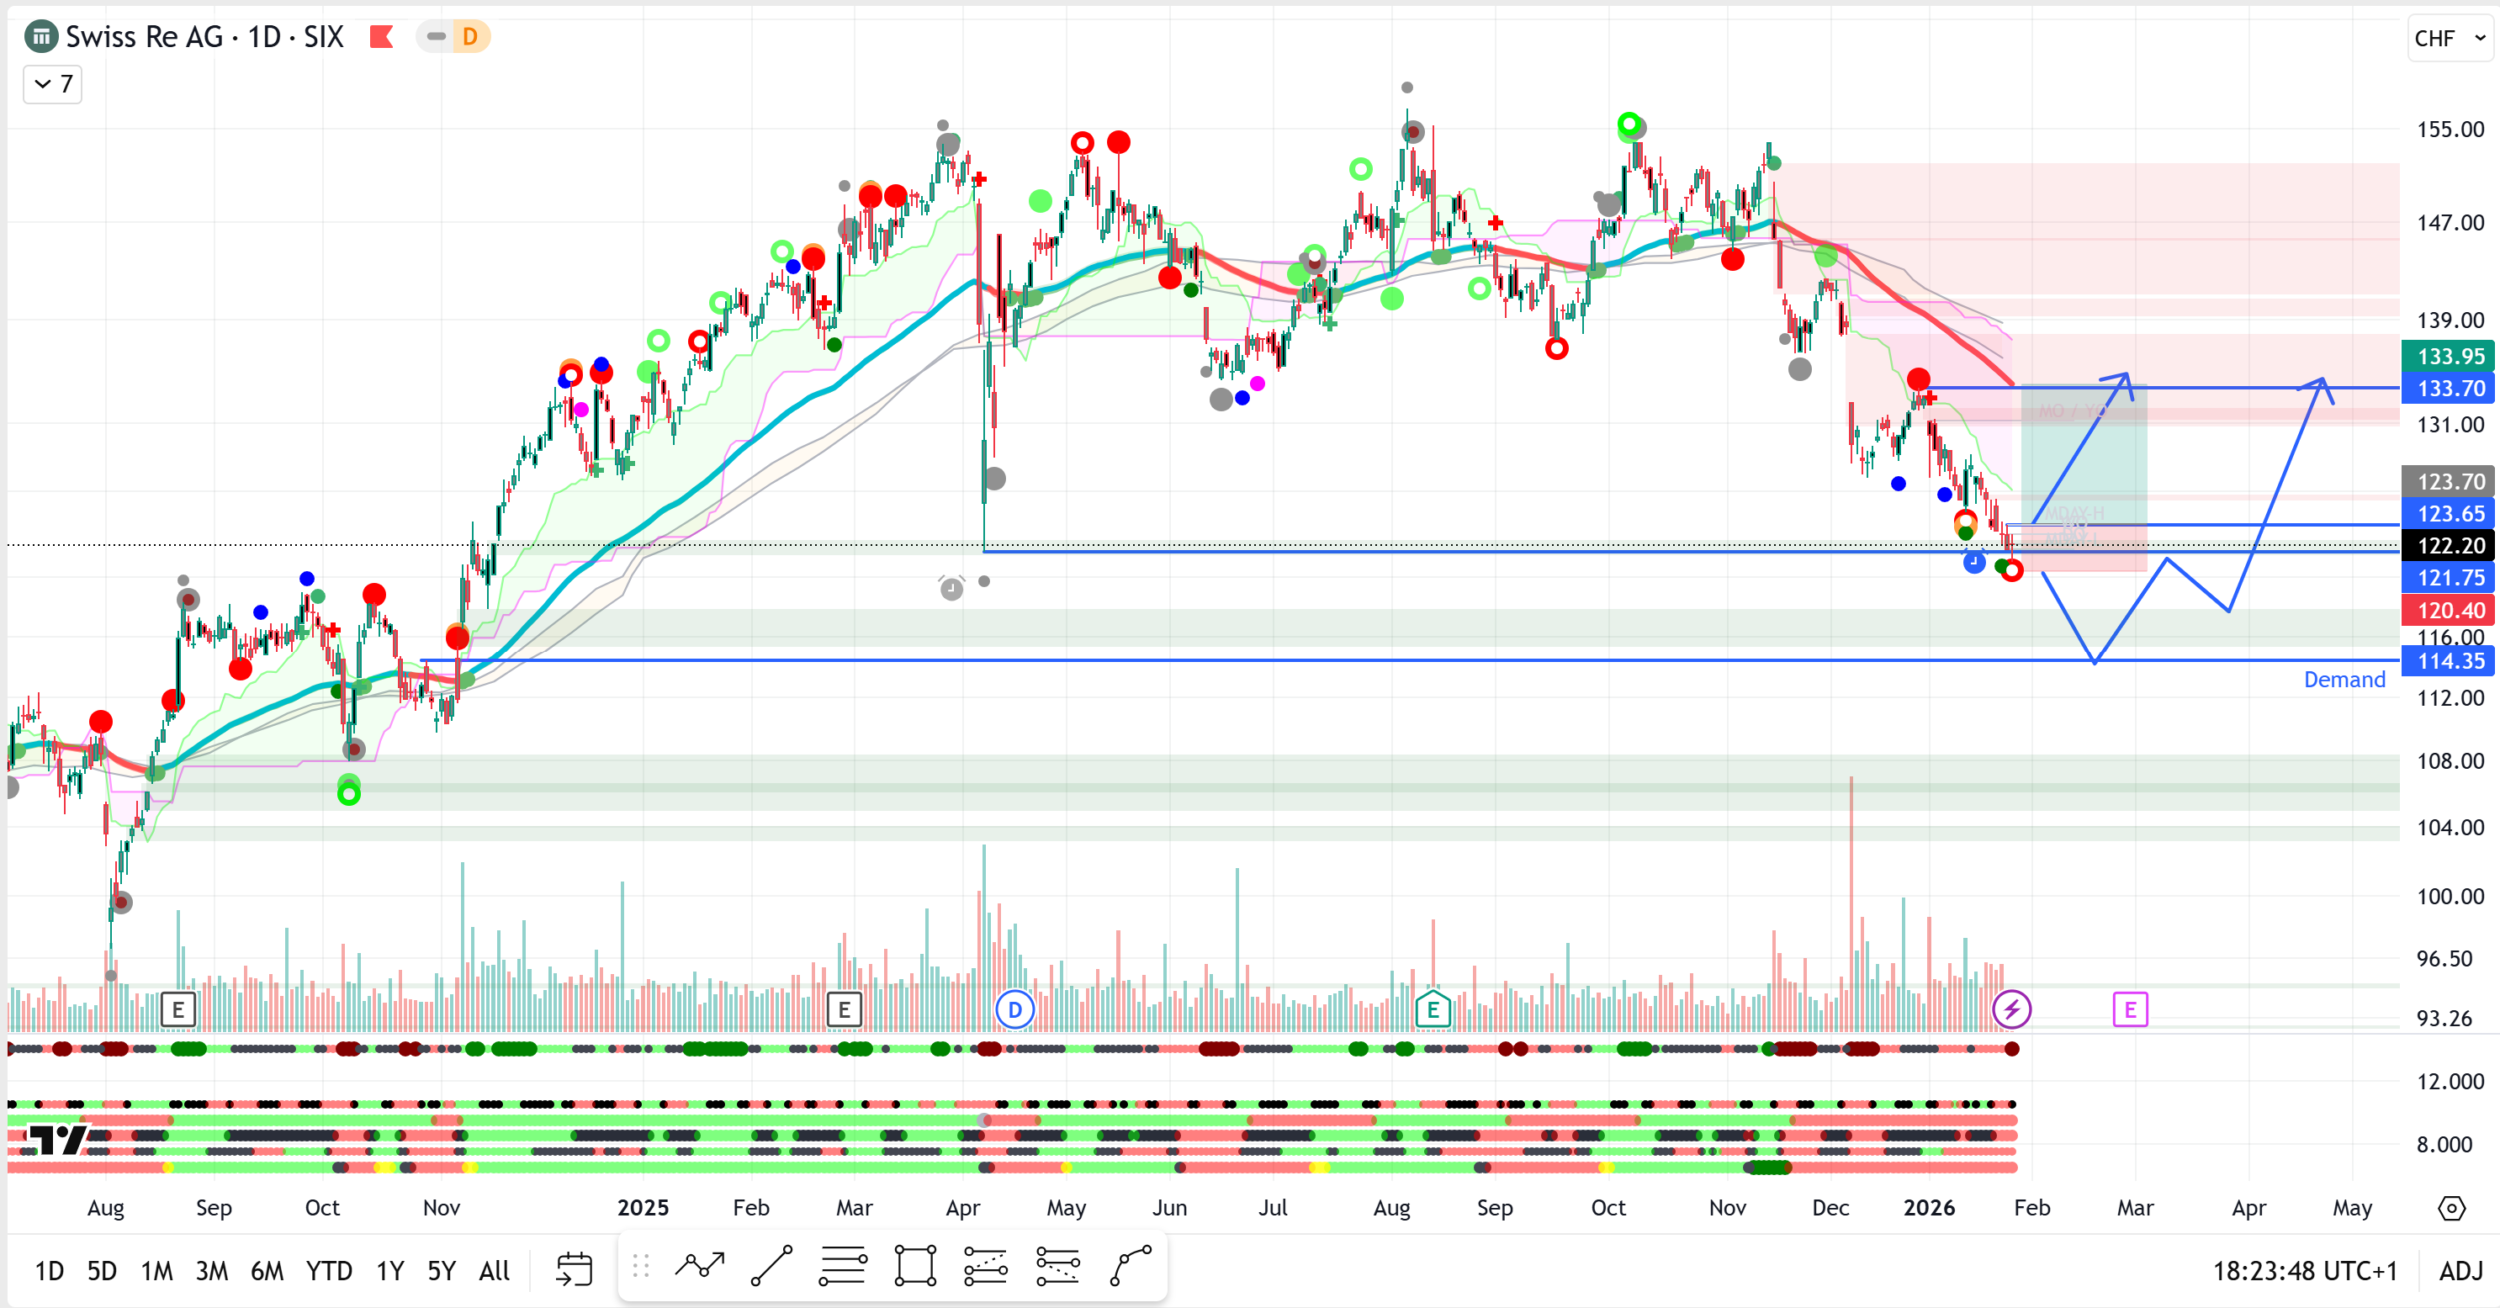2500x1308 pixels.
Task: Select the curve drawing tool
Action: click(x=1131, y=1267)
